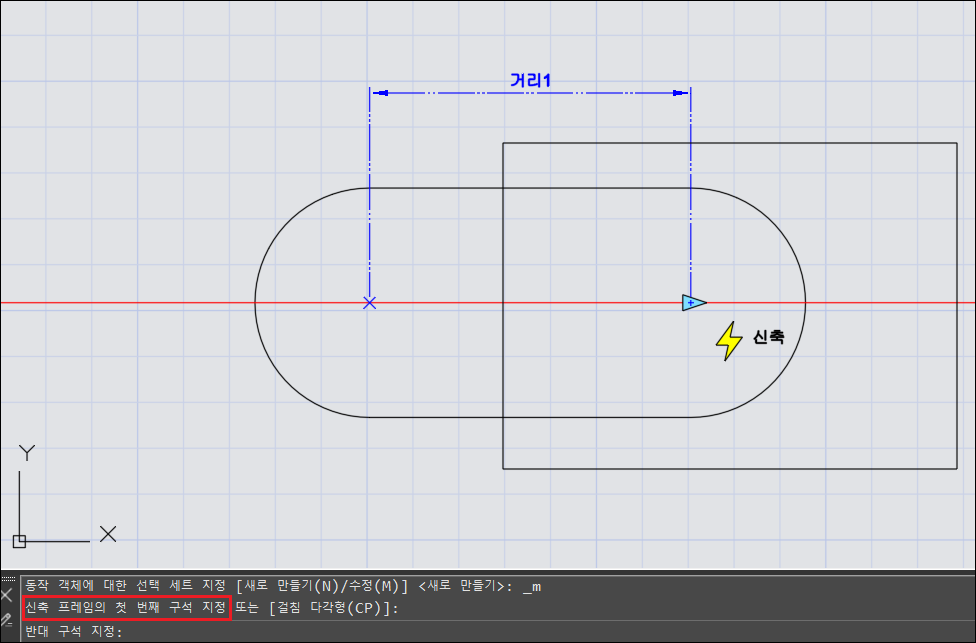Image resolution: width=976 pixels, height=643 pixels.
Task: Close the command line window with X
Action: coord(6,596)
